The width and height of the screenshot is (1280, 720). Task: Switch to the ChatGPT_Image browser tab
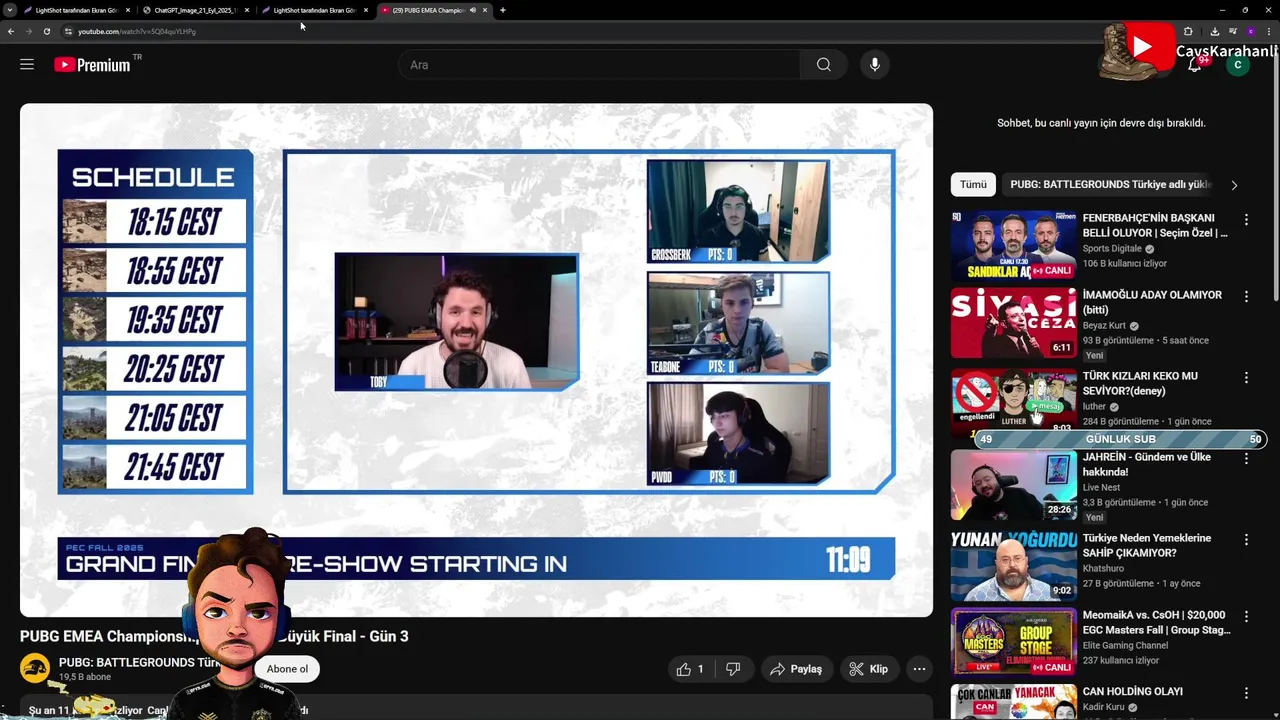tap(196, 10)
